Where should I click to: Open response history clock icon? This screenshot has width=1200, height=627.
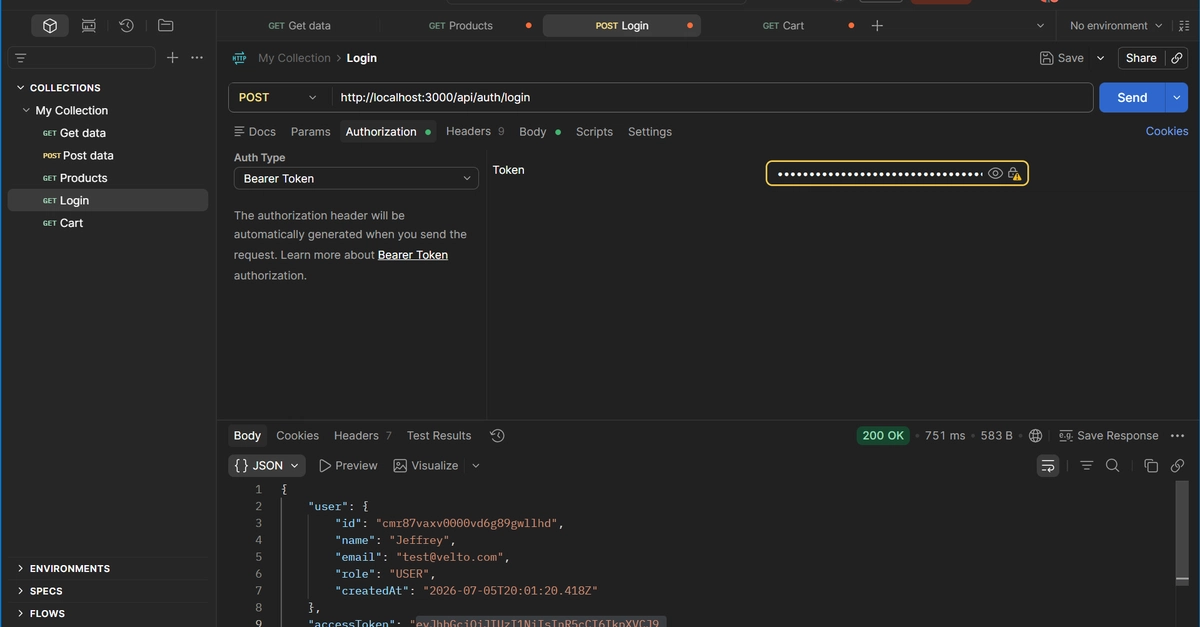497,436
